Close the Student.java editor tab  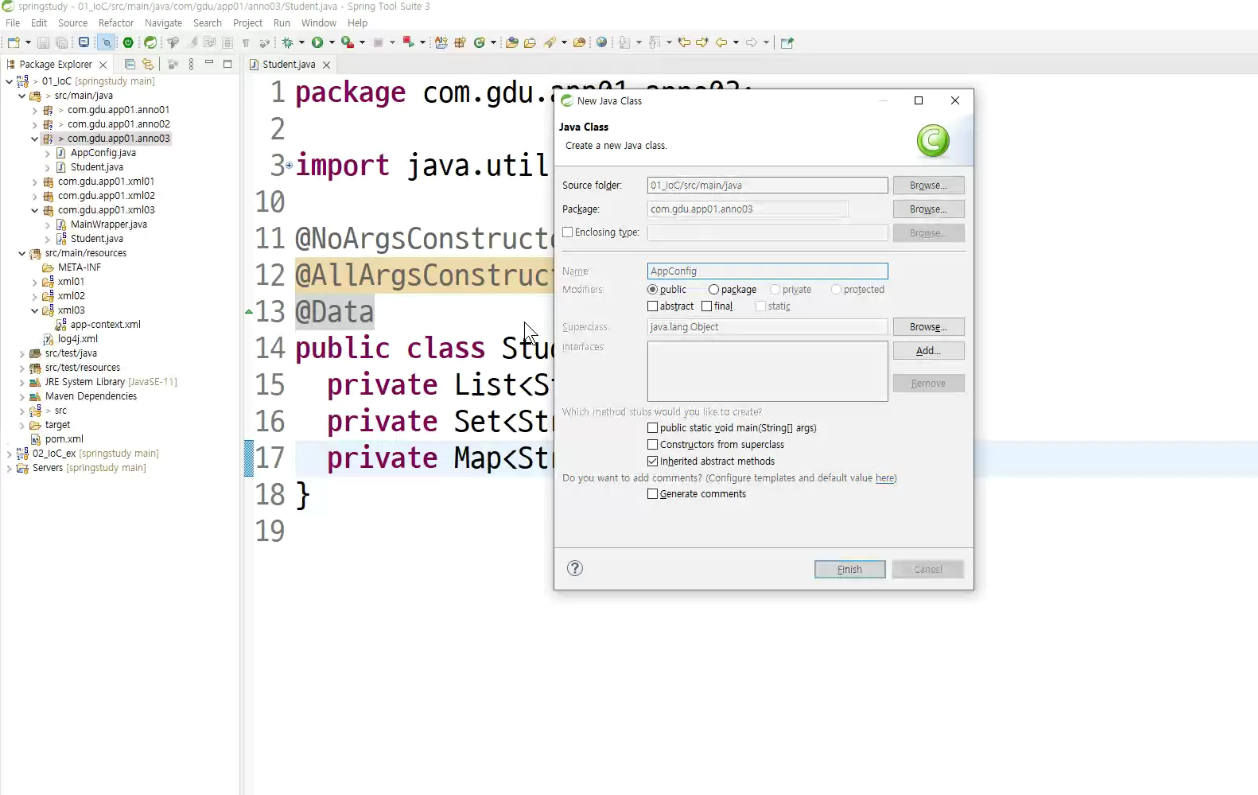pos(326,64)
